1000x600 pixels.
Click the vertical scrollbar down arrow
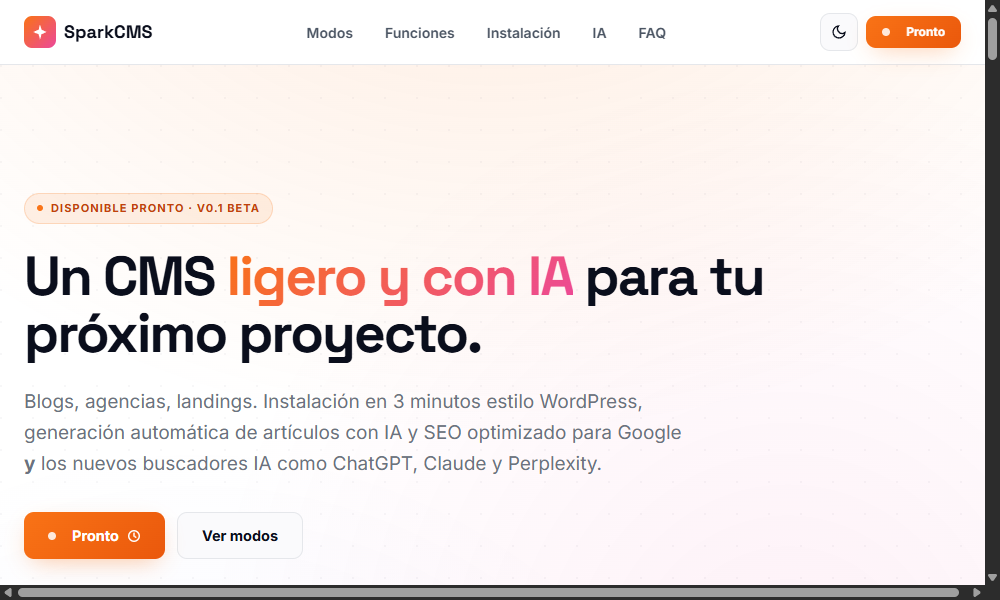click(992, 578)
